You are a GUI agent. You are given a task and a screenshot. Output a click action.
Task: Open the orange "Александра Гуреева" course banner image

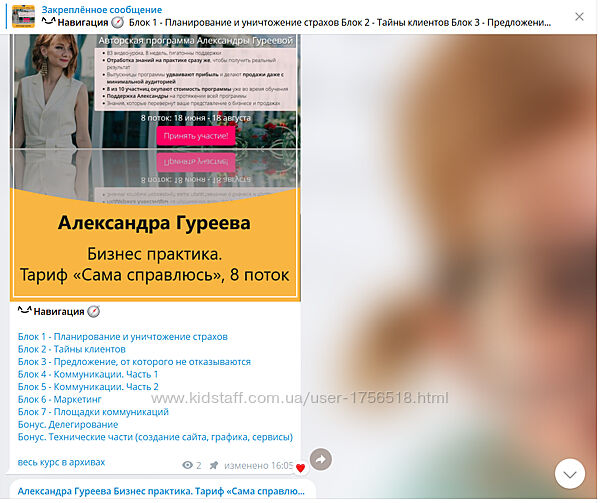(x=155, y=245)
